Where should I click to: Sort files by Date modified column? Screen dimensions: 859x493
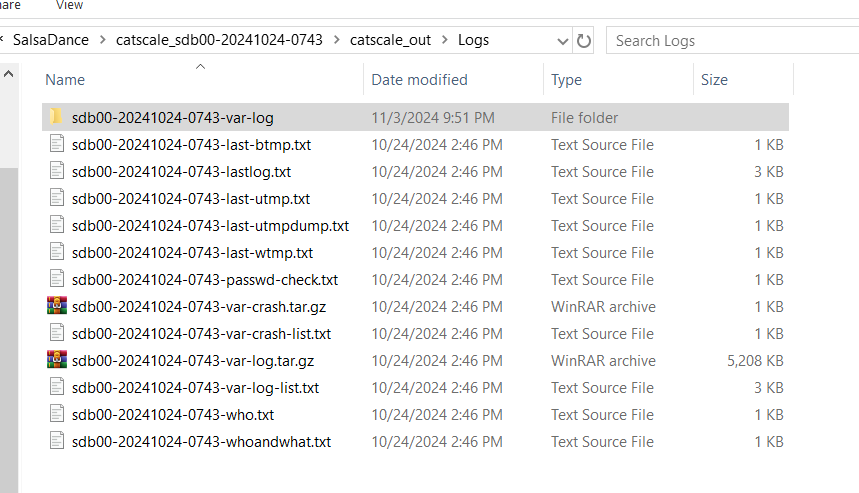coord(419,80)
